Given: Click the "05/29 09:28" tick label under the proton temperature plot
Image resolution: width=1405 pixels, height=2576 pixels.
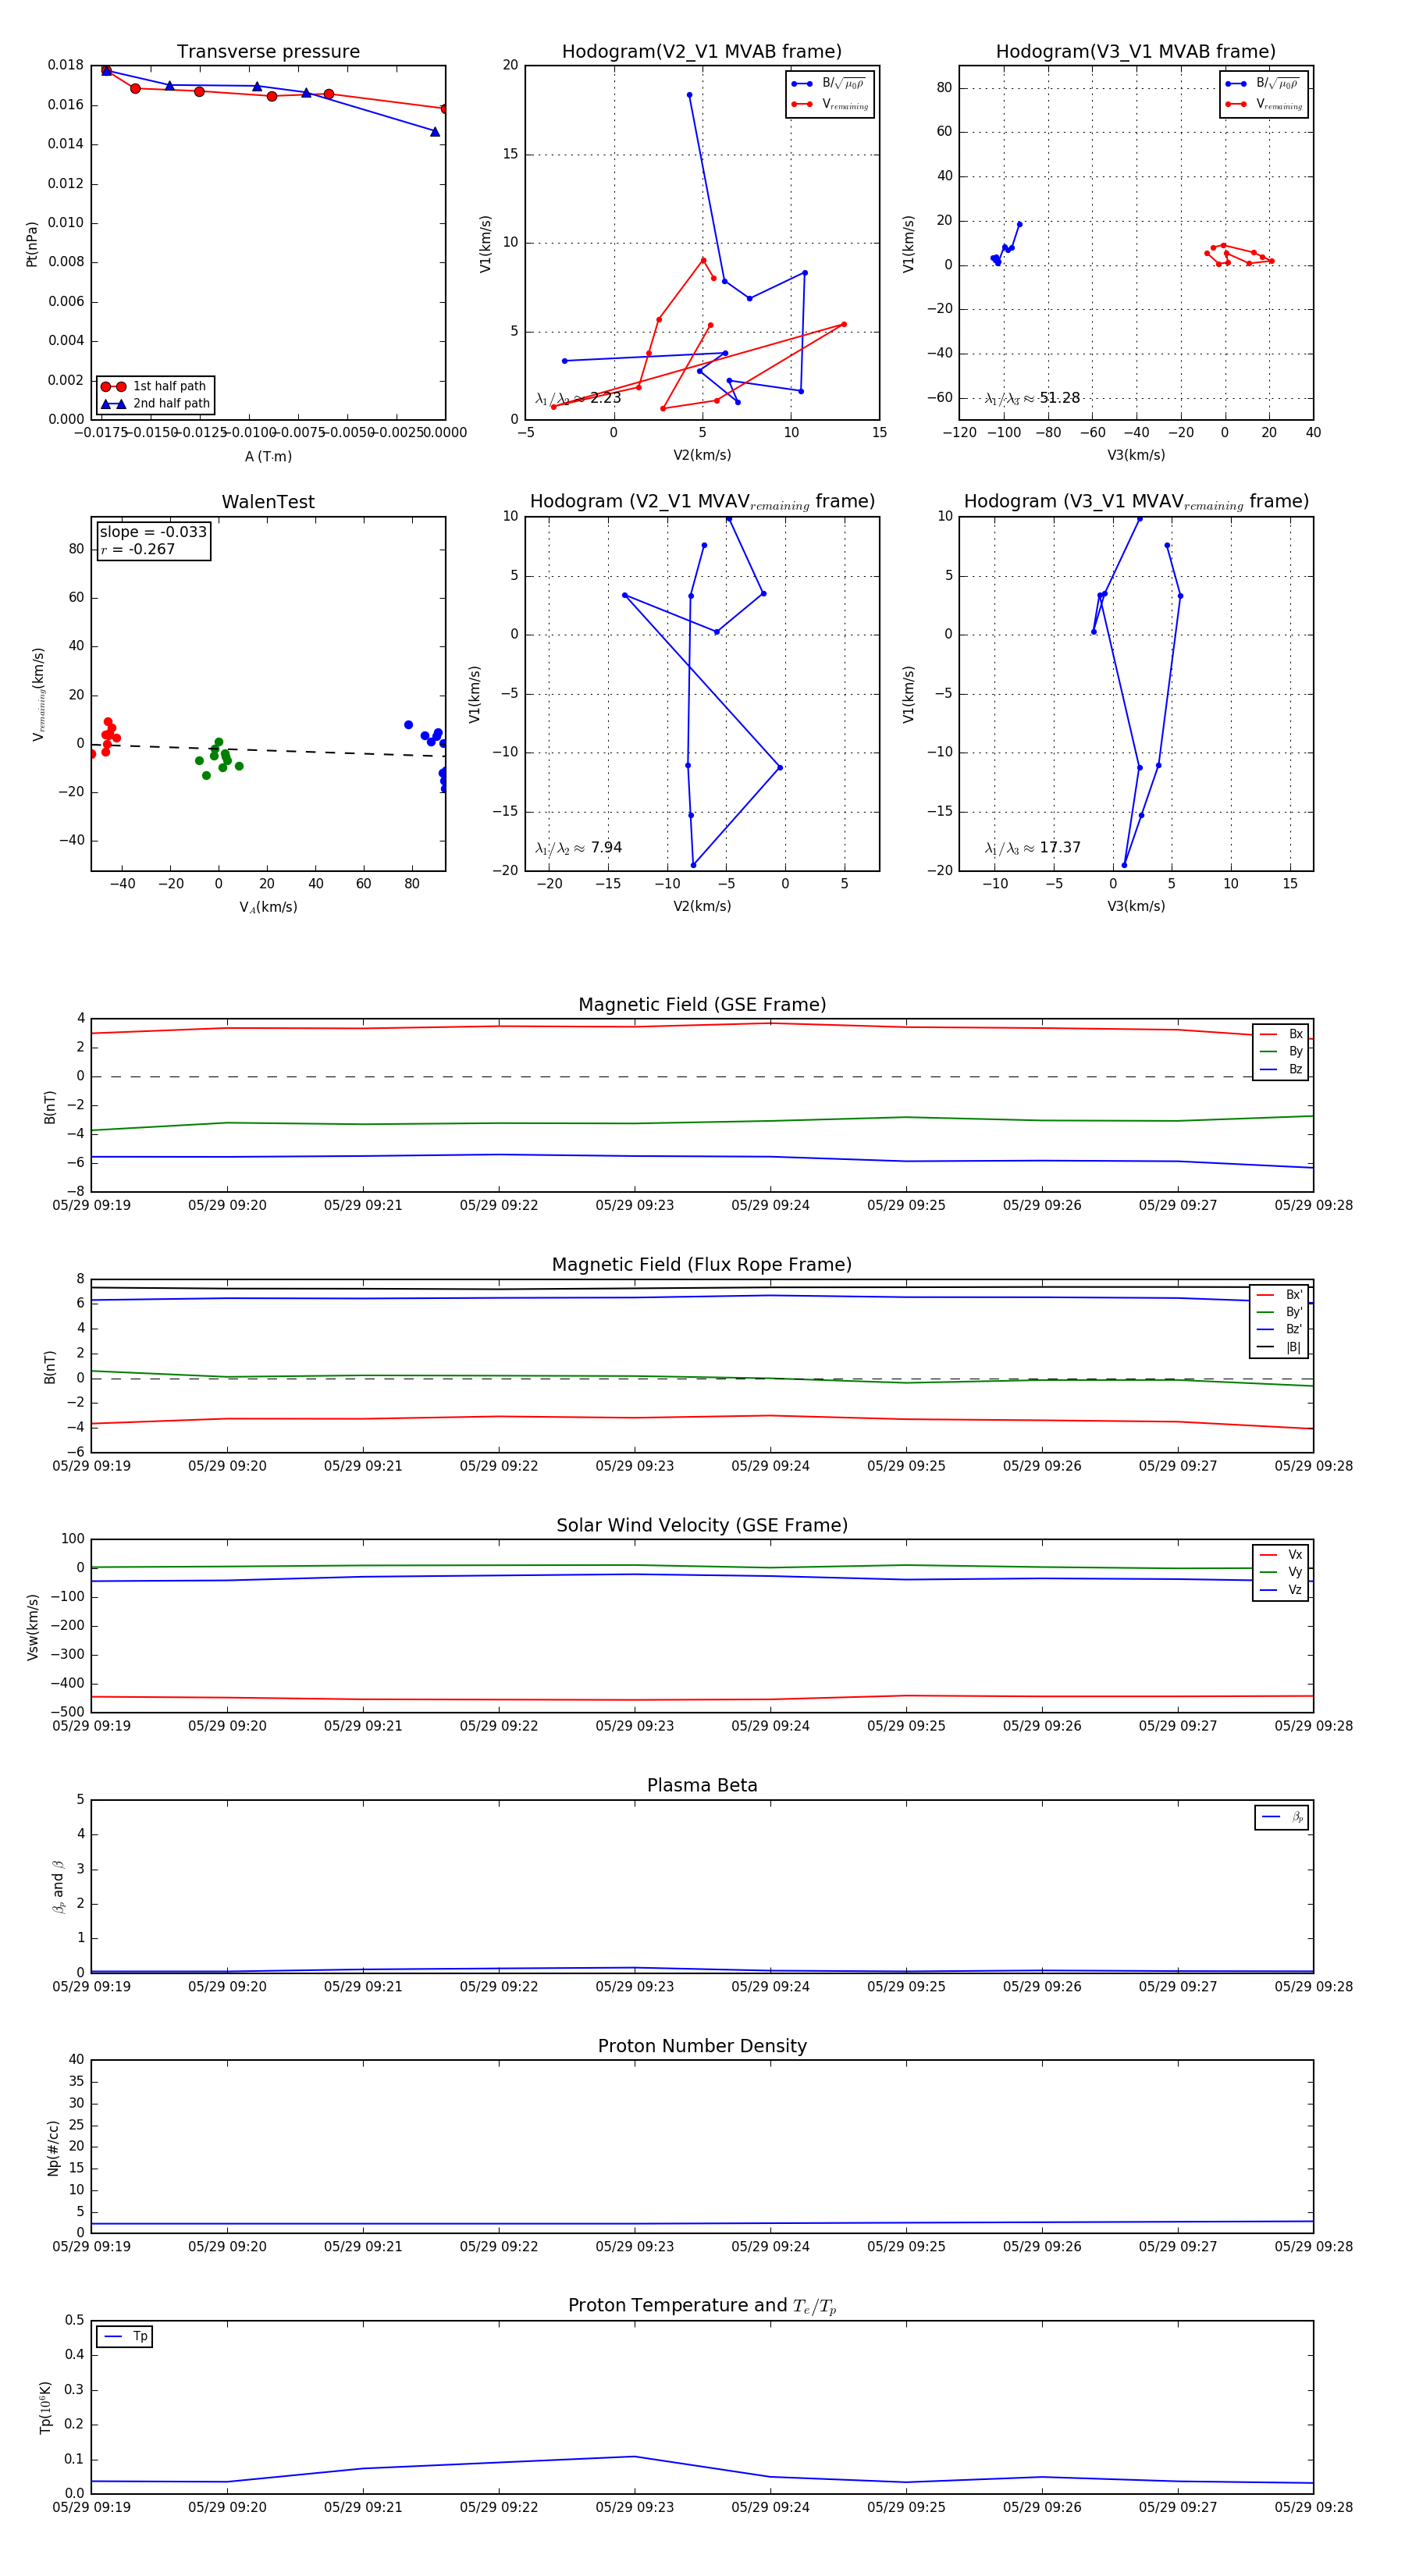Looking at the screenshot, I should tap(1313, 2507).
